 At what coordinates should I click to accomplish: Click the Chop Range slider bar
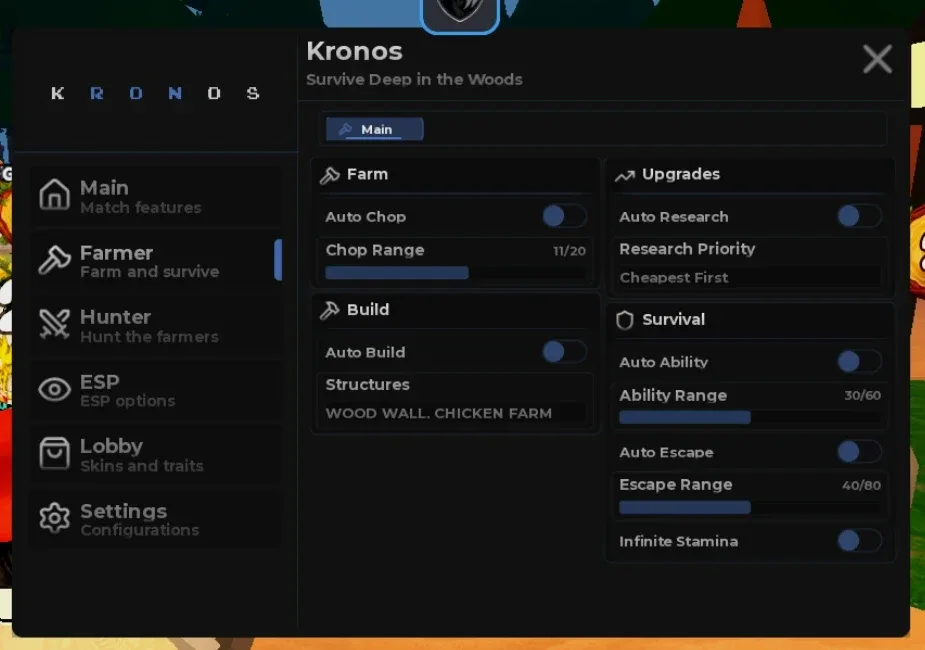click(455, 273)
